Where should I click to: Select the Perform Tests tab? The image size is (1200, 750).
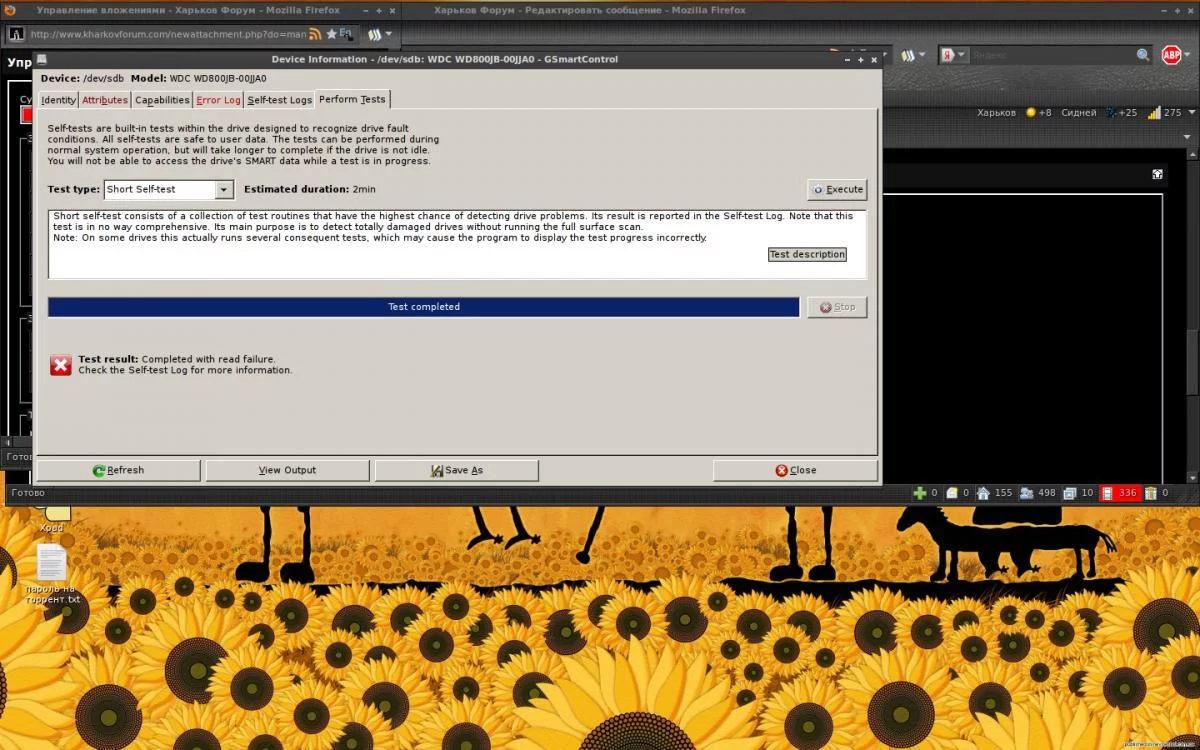(x=352, y=99)
